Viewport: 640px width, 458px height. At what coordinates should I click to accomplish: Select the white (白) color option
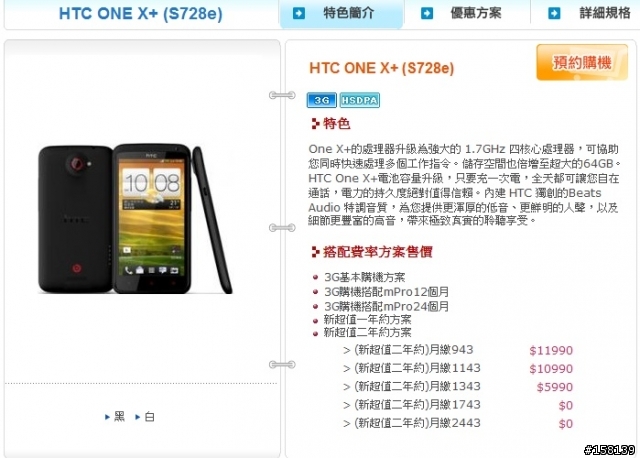click(x=145, y=417)
